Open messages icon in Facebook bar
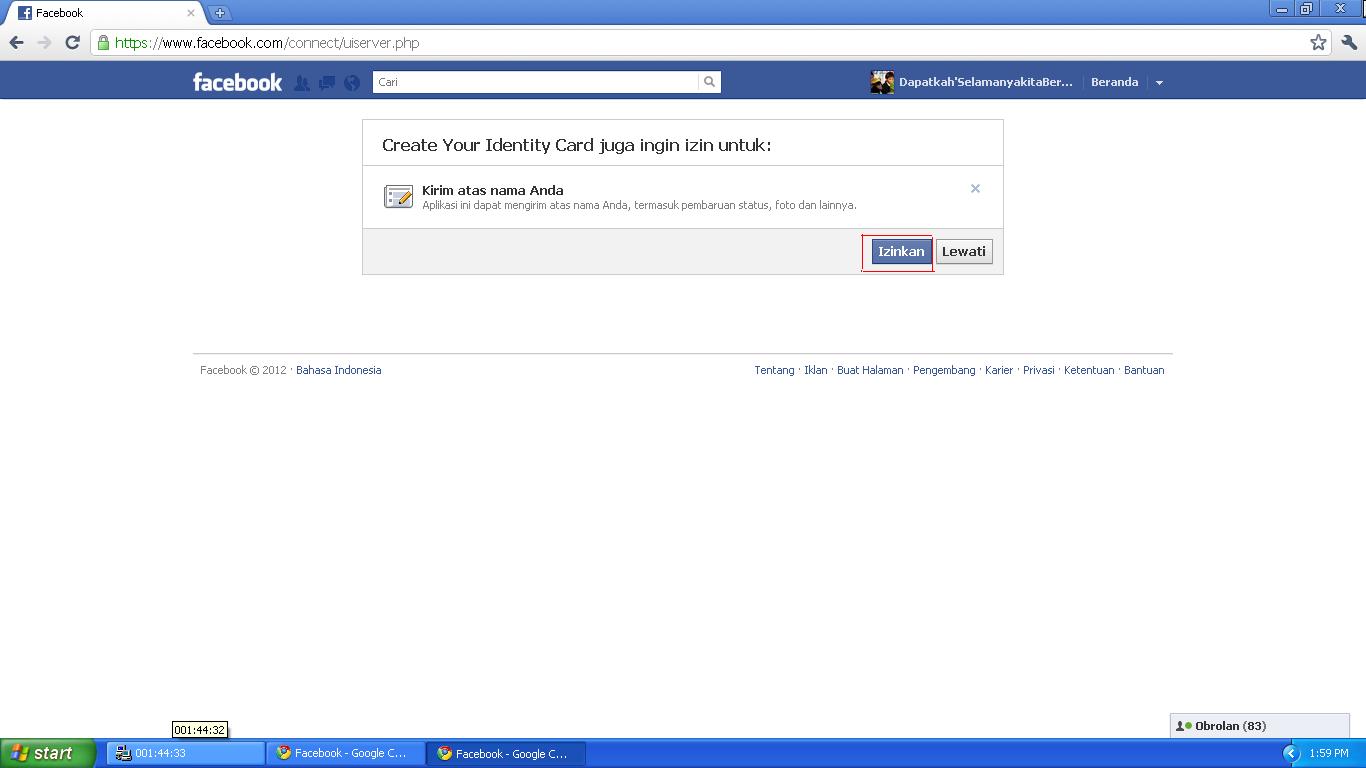The width and height of the screenshot is (1366, 768). point(327,83)
